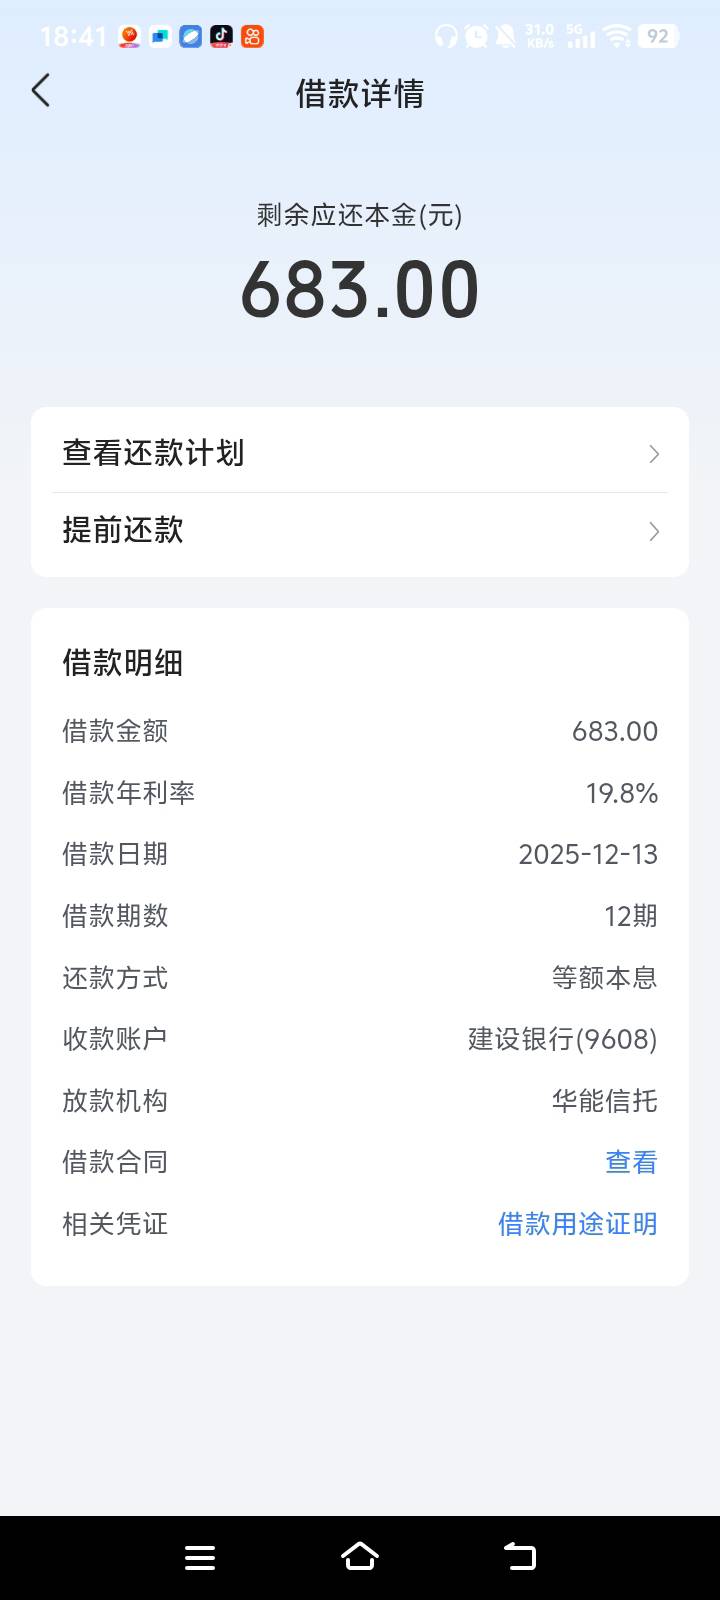Tap the TikTok notification icon
The width and height of the screenshot is (720, 1600).
tap(222, 36)
